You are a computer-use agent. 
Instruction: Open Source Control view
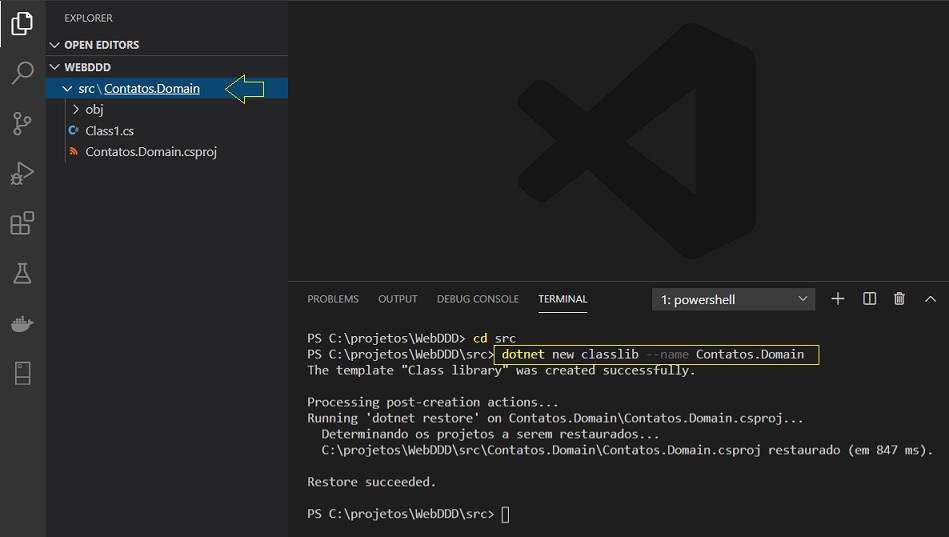[22, 124]
